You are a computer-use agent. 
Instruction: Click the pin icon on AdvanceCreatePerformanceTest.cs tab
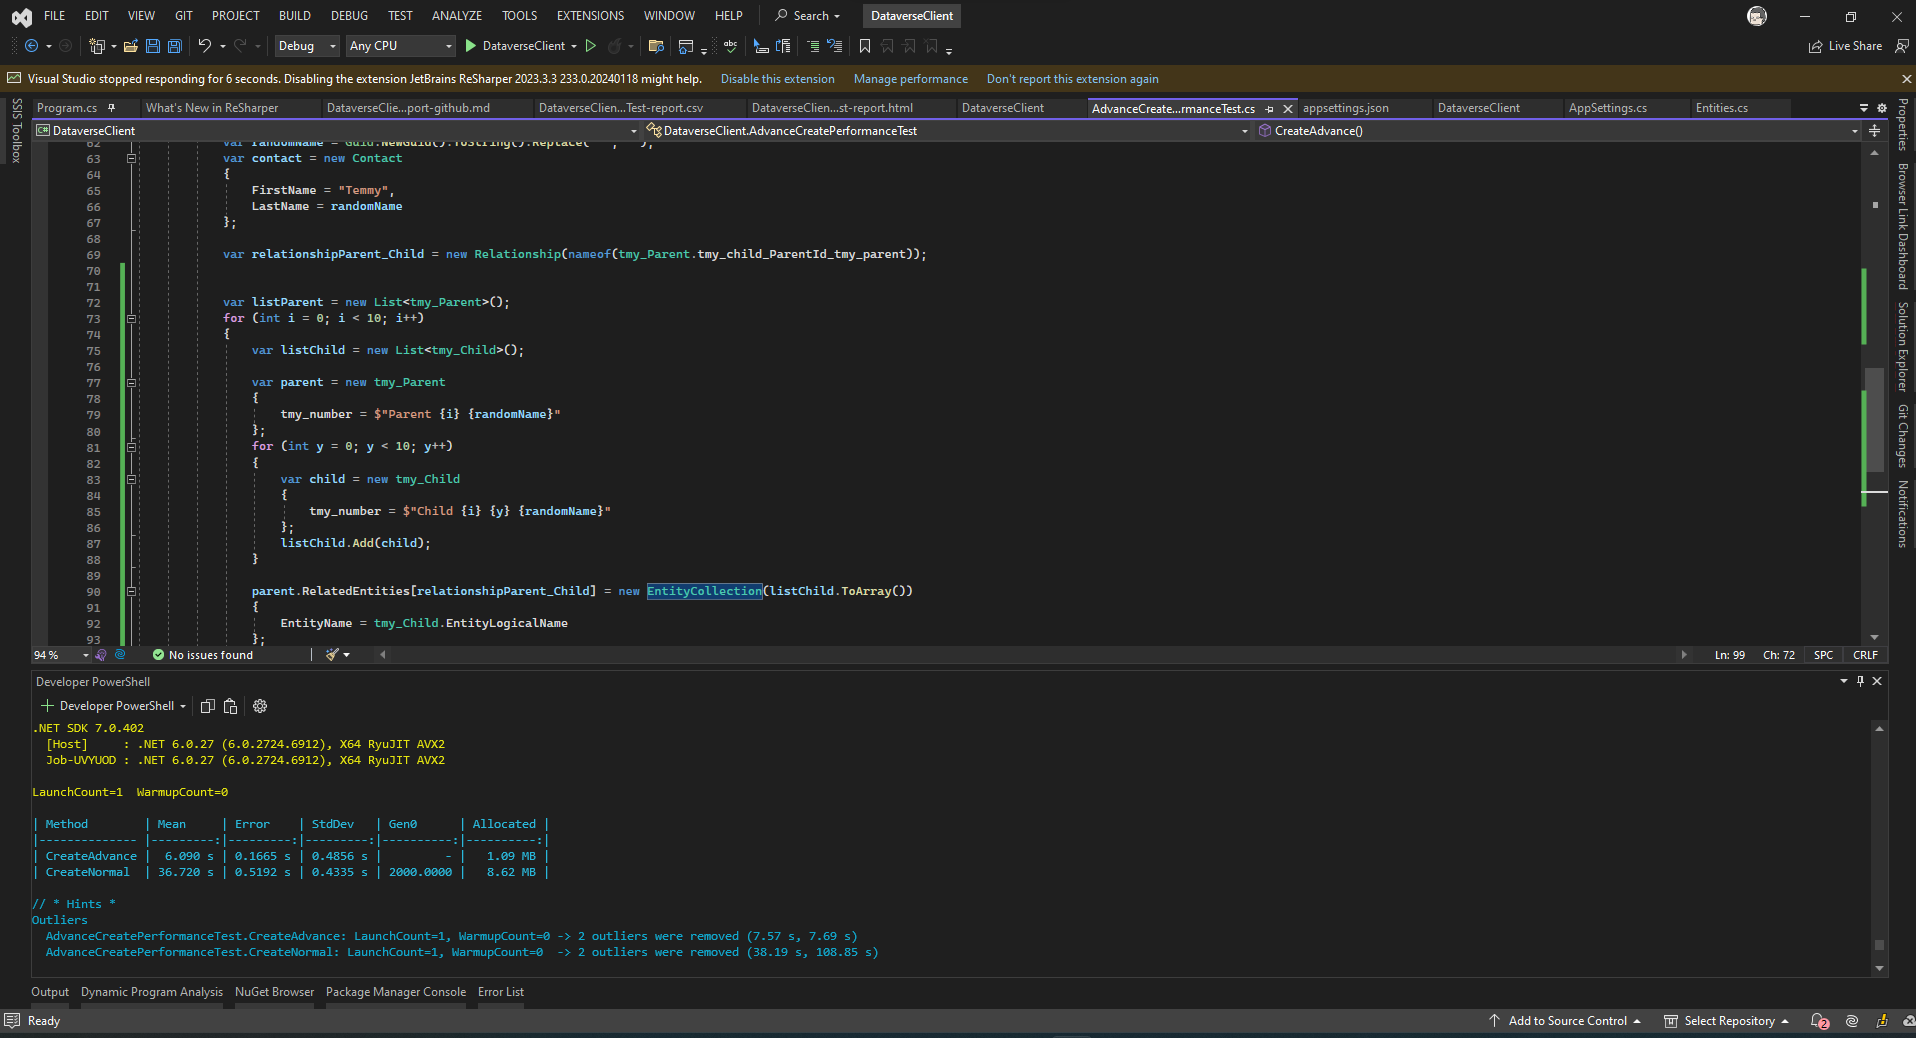click(1270, 109)
